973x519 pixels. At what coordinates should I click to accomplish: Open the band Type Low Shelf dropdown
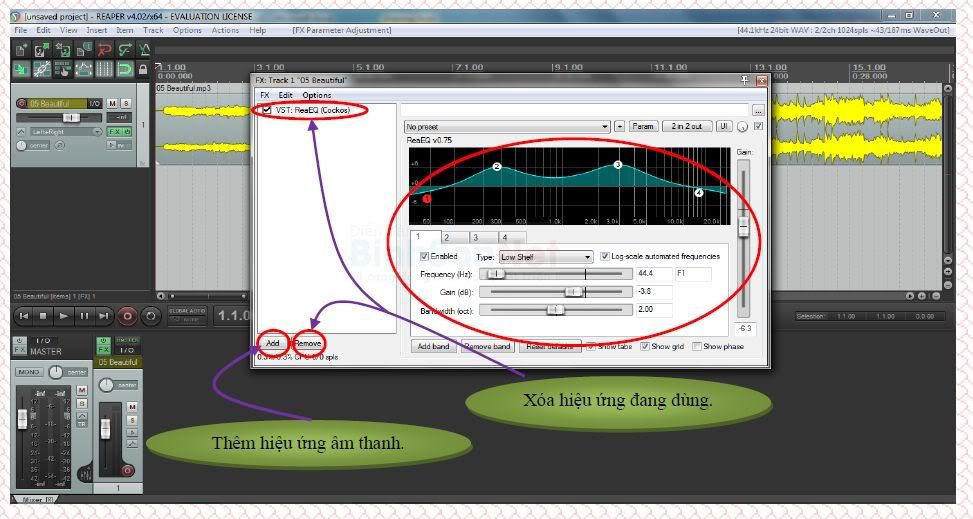pyautogui.click(x=546, y=257)
